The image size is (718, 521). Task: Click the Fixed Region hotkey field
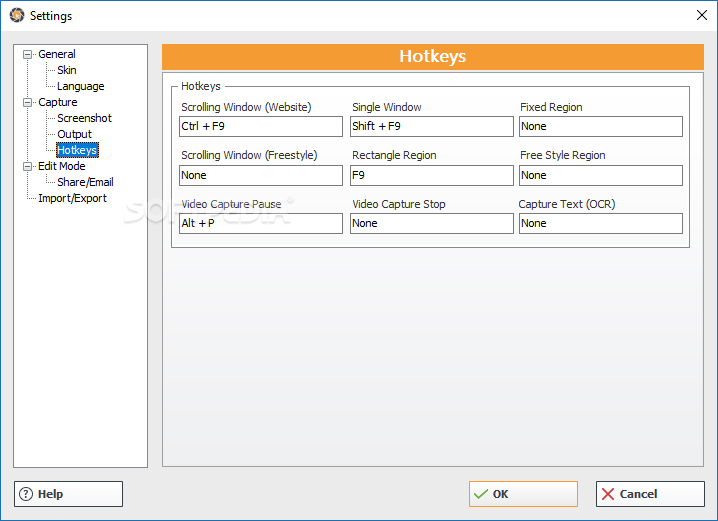(601, 126)
